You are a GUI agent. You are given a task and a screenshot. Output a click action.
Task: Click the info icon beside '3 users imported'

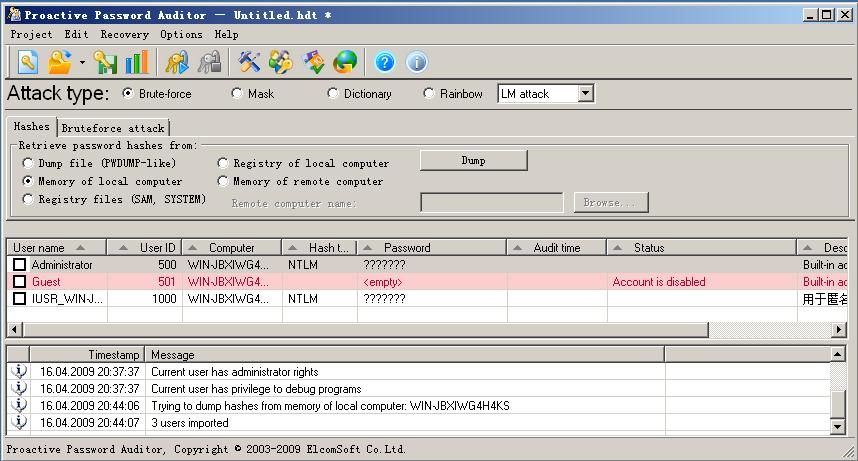click(19, 422)
